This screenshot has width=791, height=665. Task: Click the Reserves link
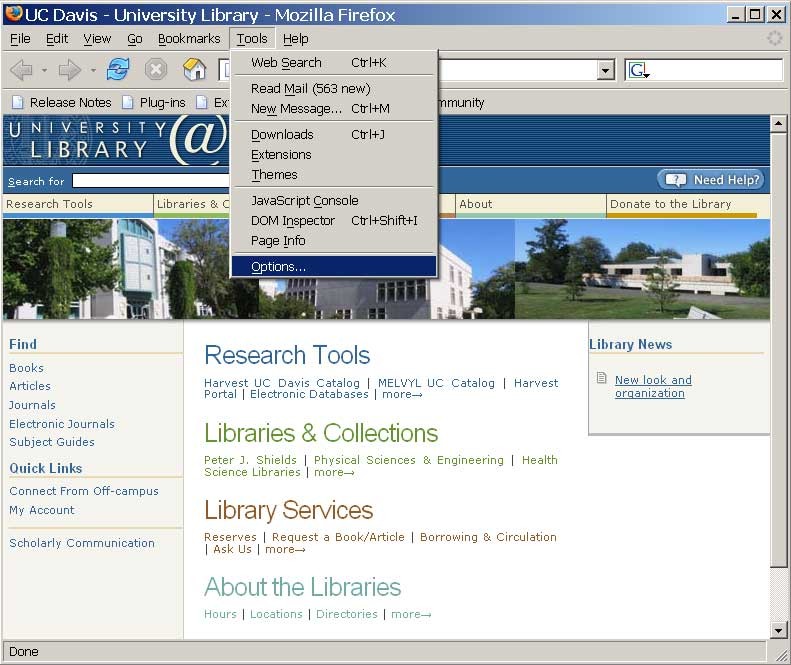point(230,537)
